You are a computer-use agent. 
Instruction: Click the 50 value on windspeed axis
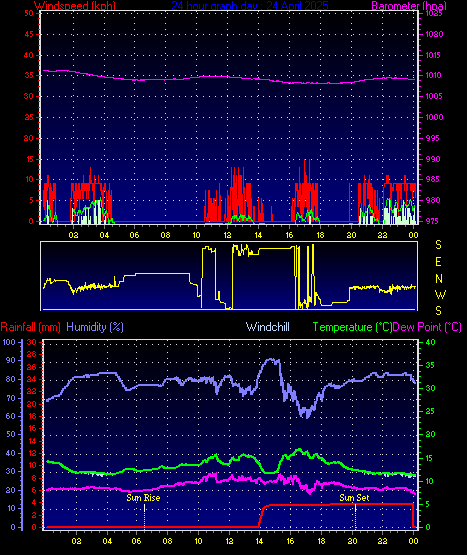[29, 13]
